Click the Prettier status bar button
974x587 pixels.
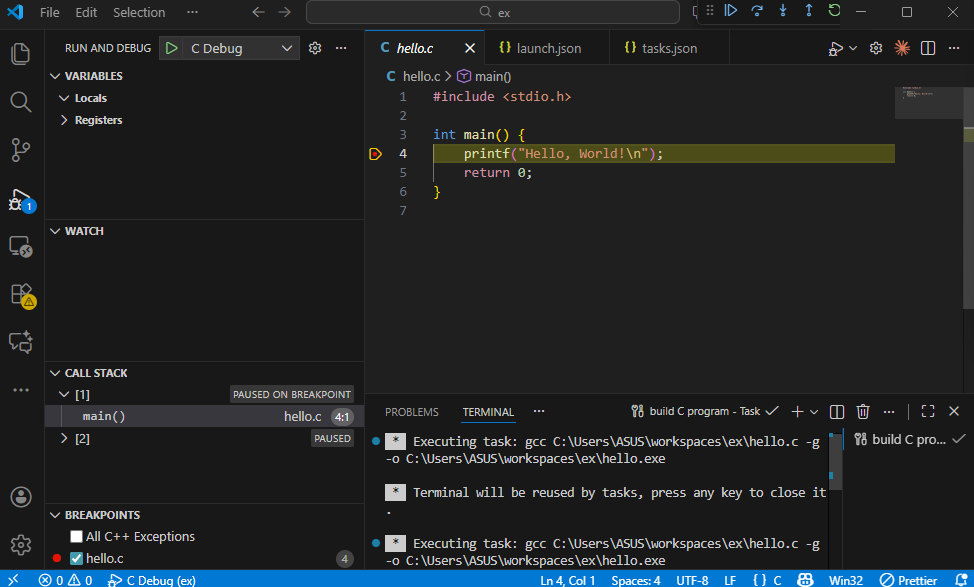[x=908, y=580]
